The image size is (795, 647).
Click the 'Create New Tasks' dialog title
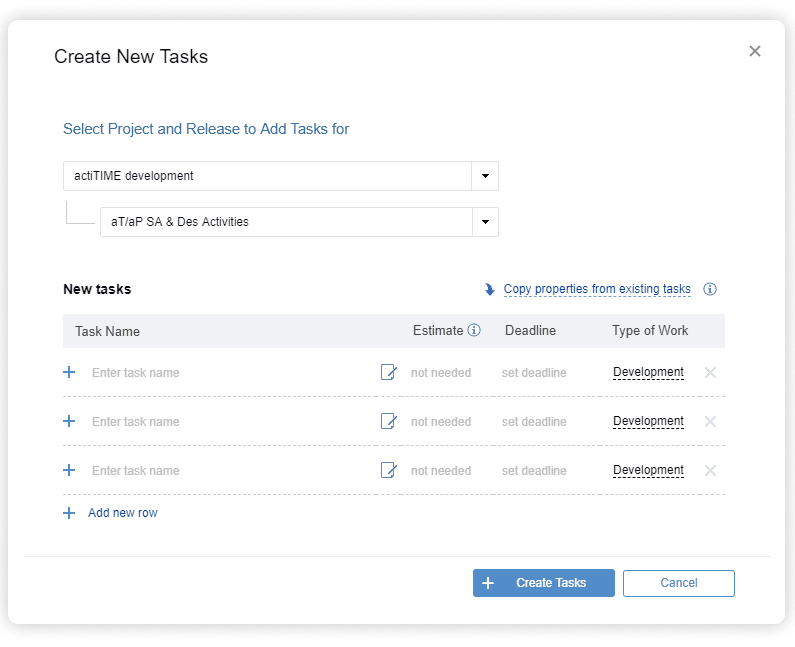click(131, 56)
